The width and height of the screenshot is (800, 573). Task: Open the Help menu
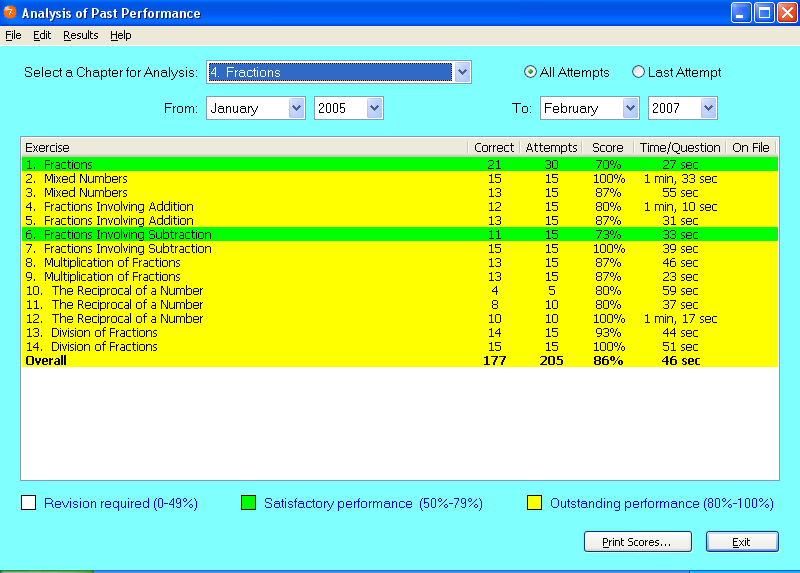pyautogui.click(x=120, y=35)
